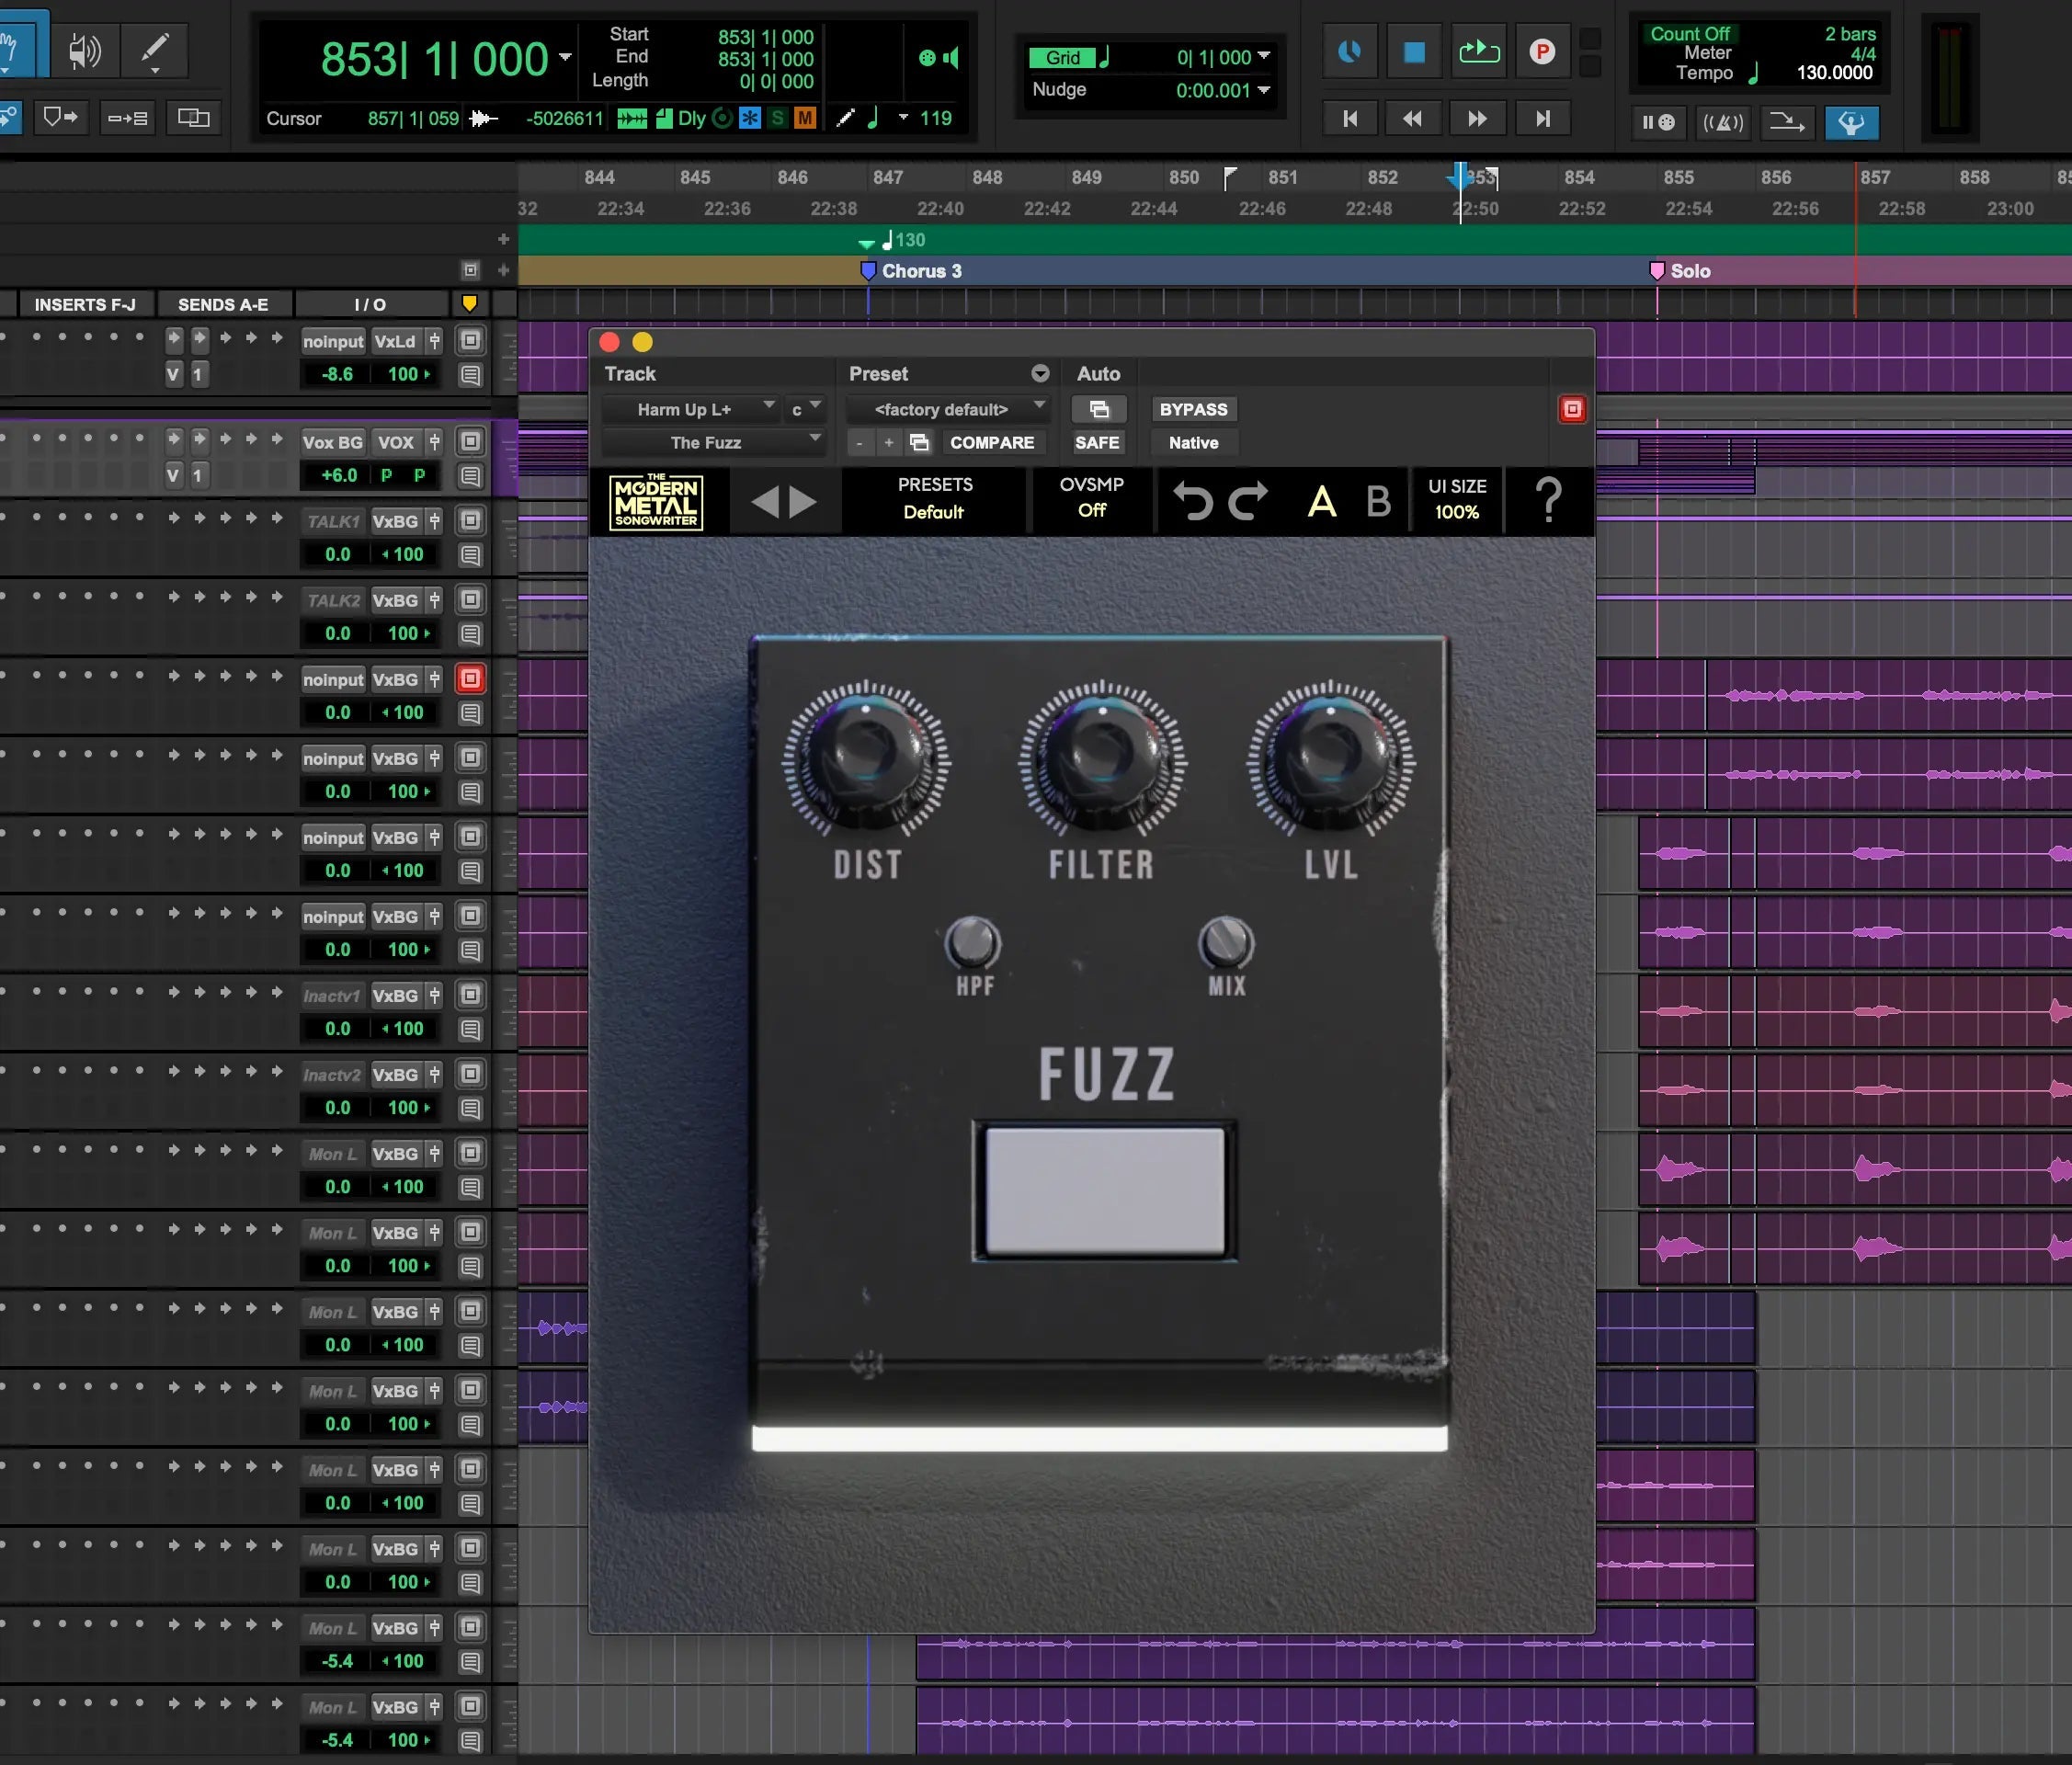Enable the loop playback icon
The image size is (2072, 1765).
1478,52
